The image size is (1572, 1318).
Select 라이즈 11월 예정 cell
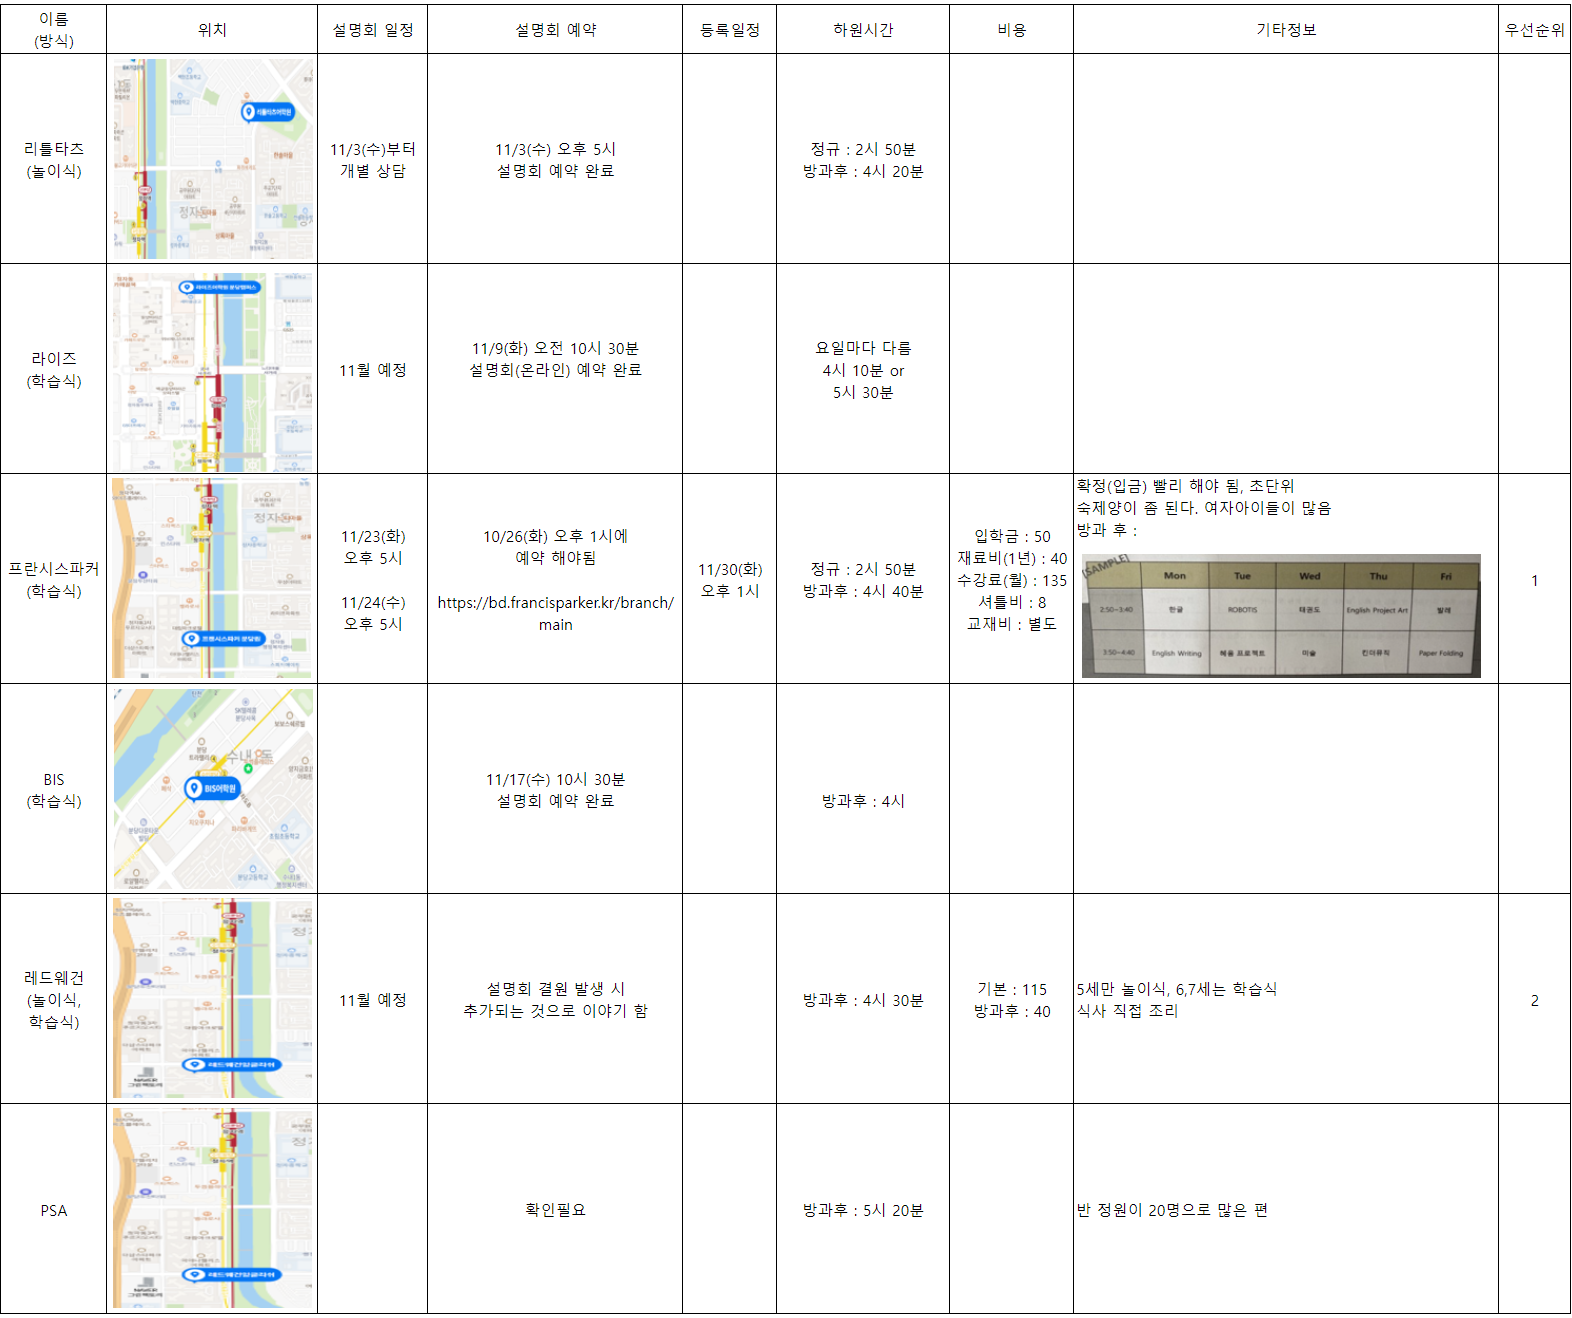(372, 369)
